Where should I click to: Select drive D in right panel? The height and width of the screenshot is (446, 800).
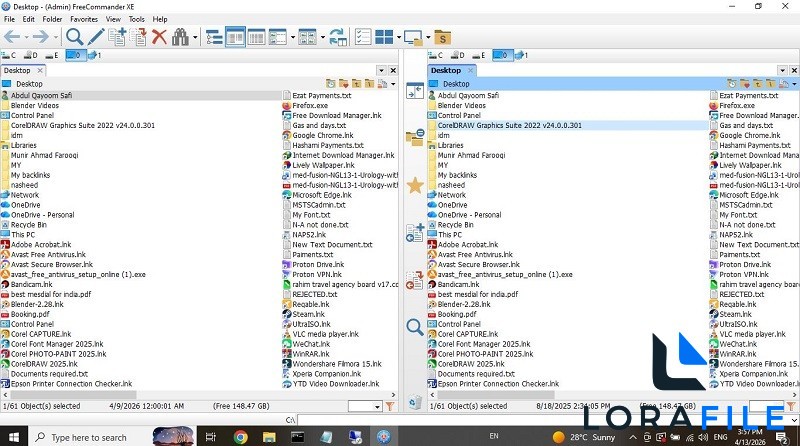458,55
